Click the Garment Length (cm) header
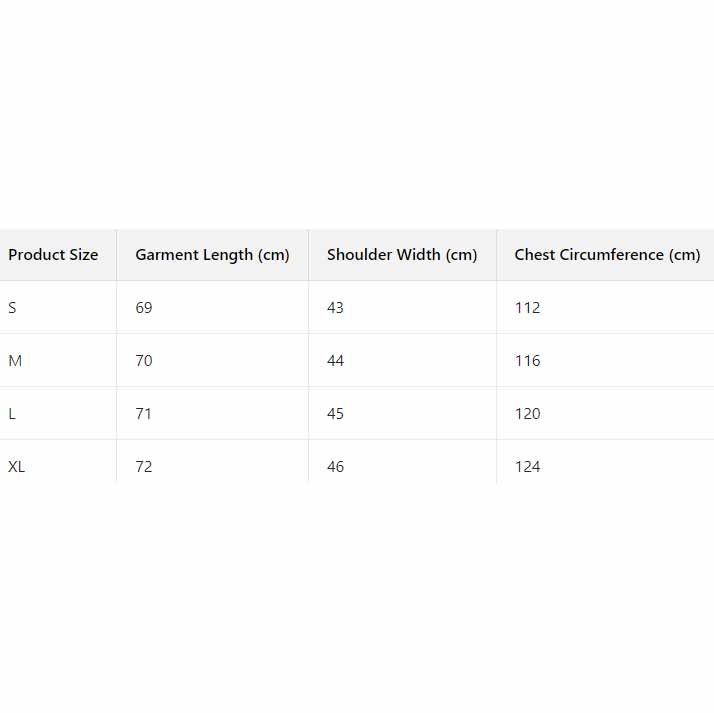Viewport: 714px width, 713px height. [212, 255]
